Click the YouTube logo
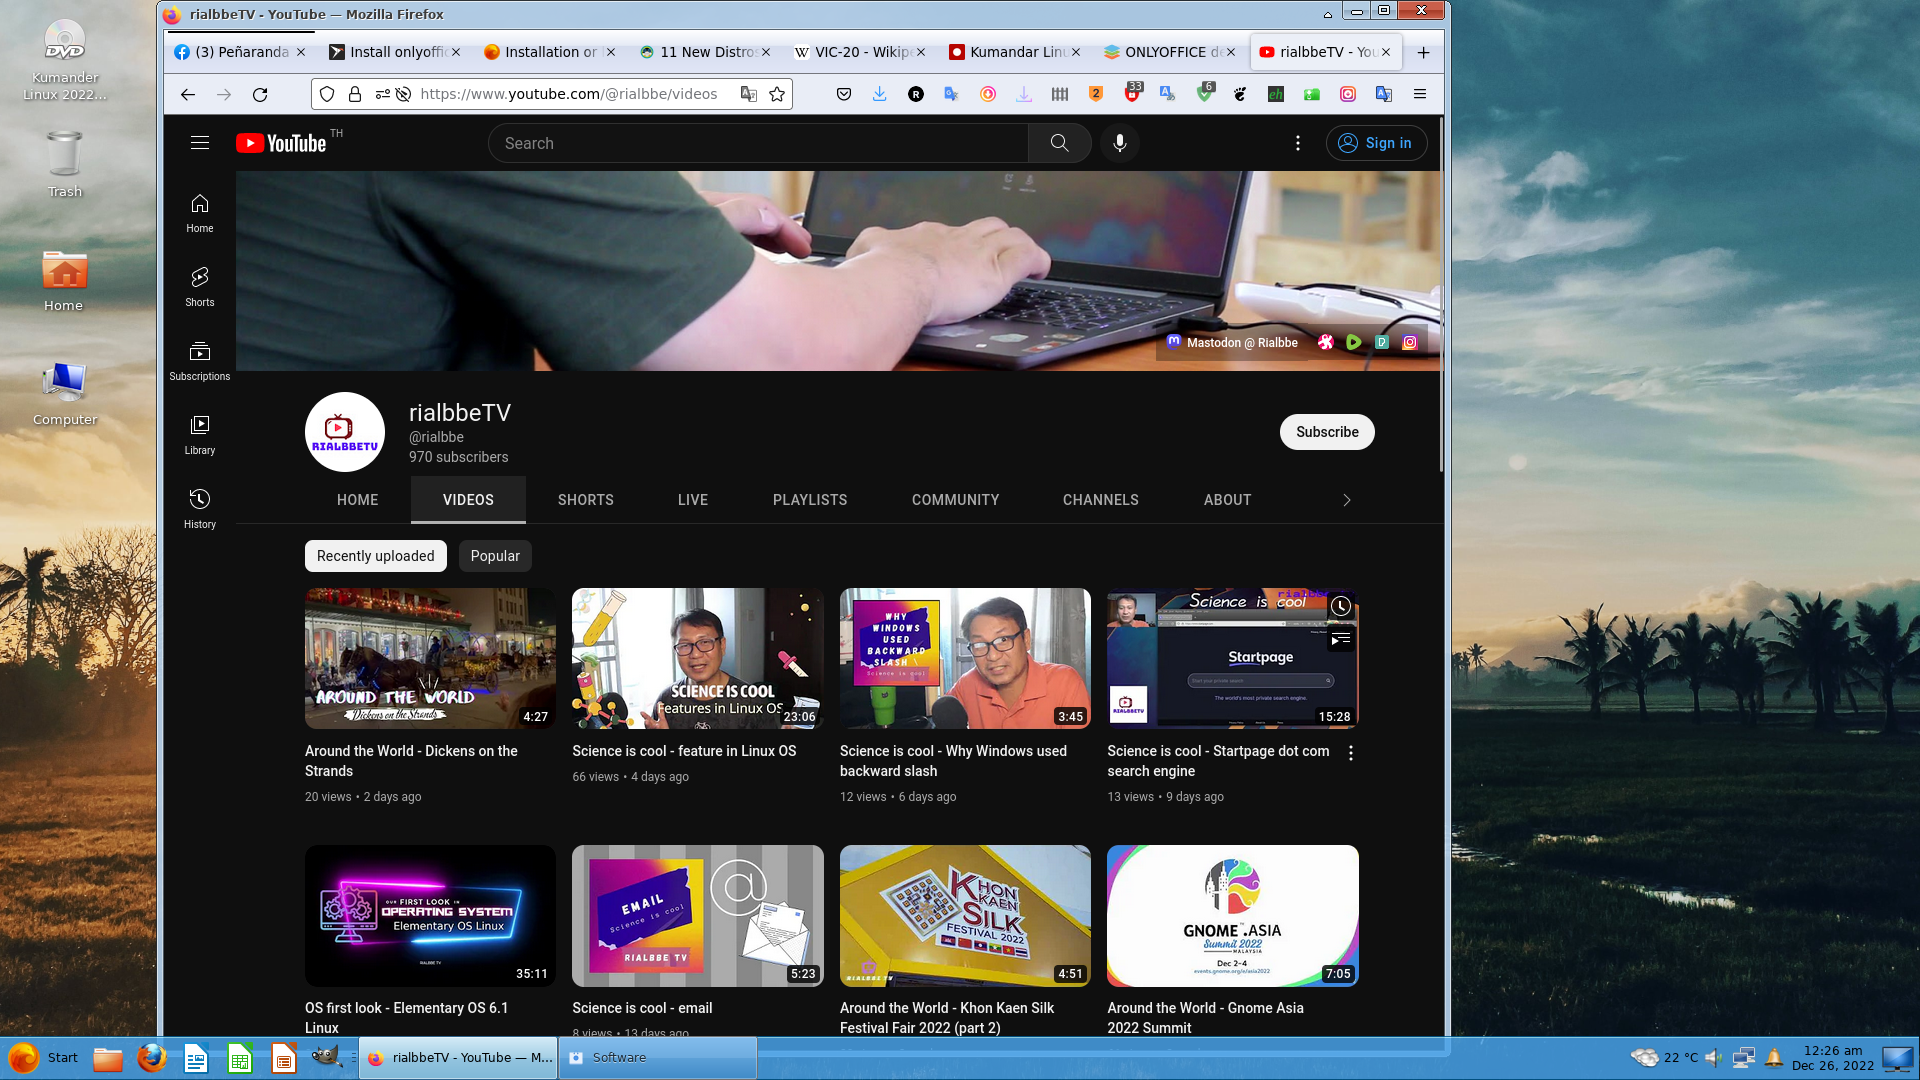This screenshot has width=1920, height=1080. (281, 143)
